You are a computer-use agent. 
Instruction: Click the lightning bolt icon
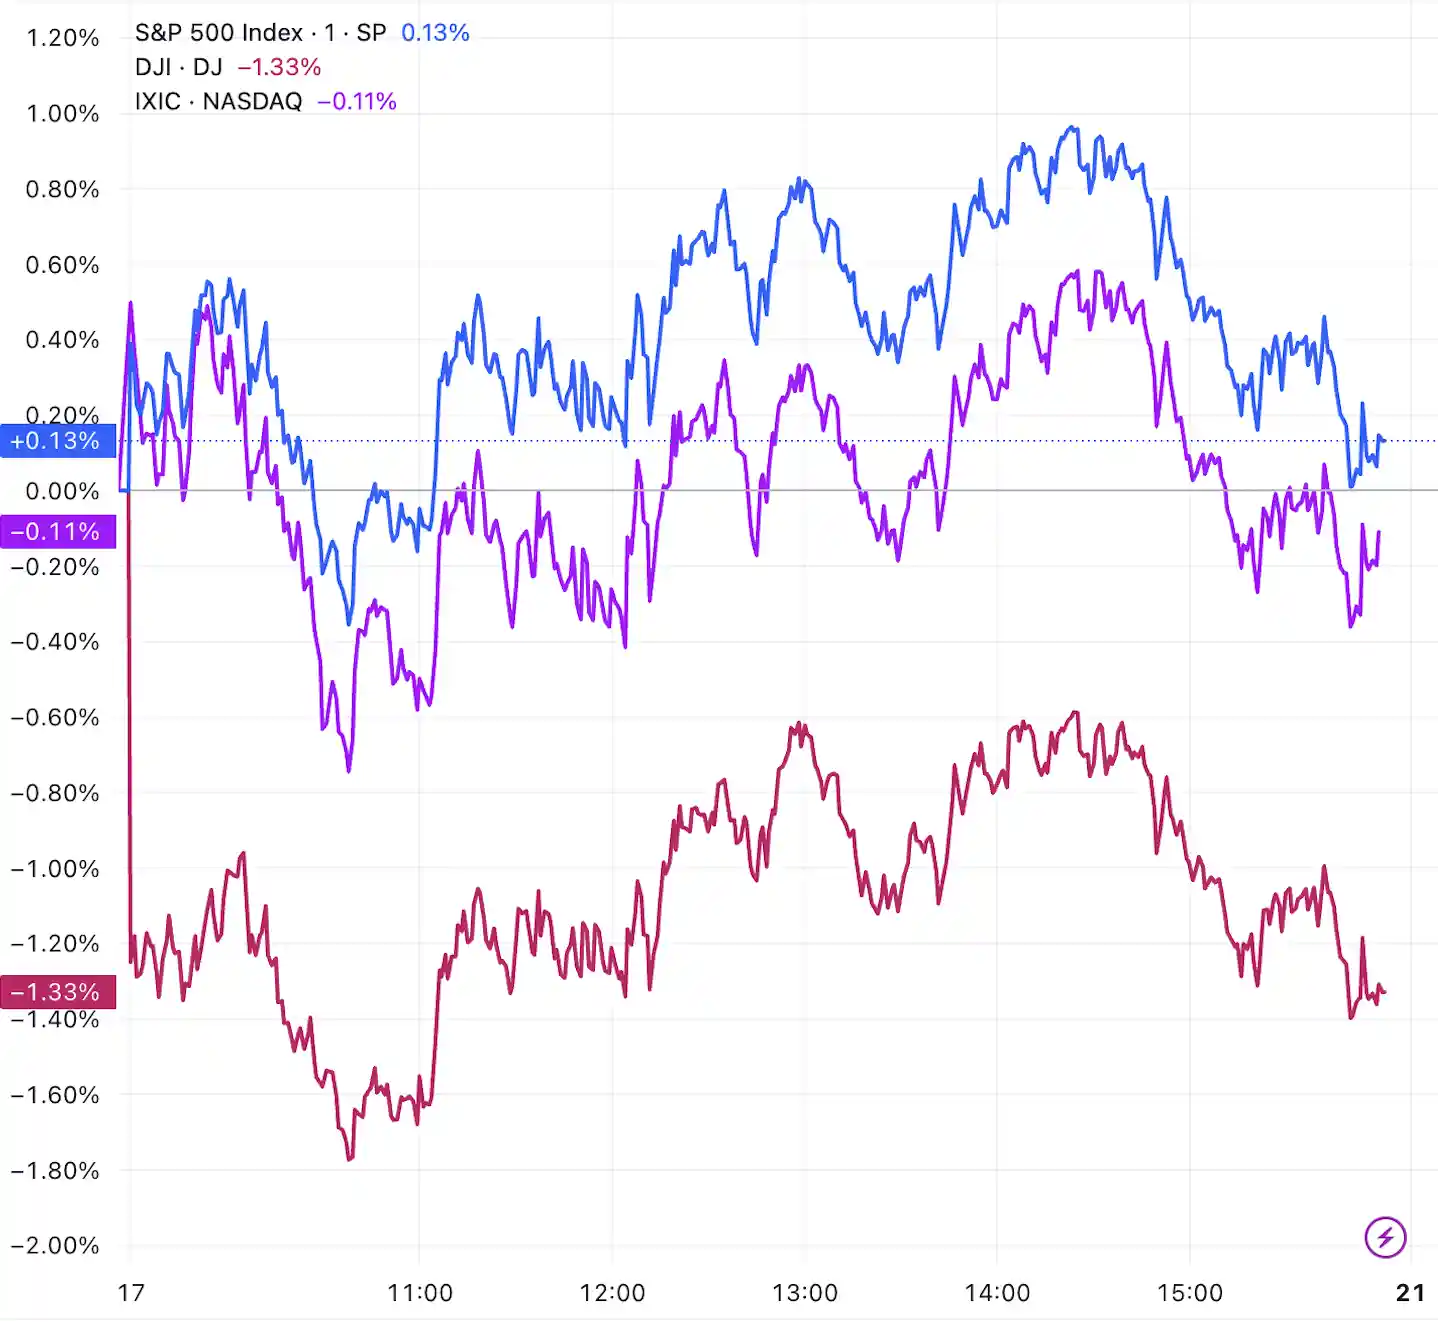(x=1385, y=1238)
